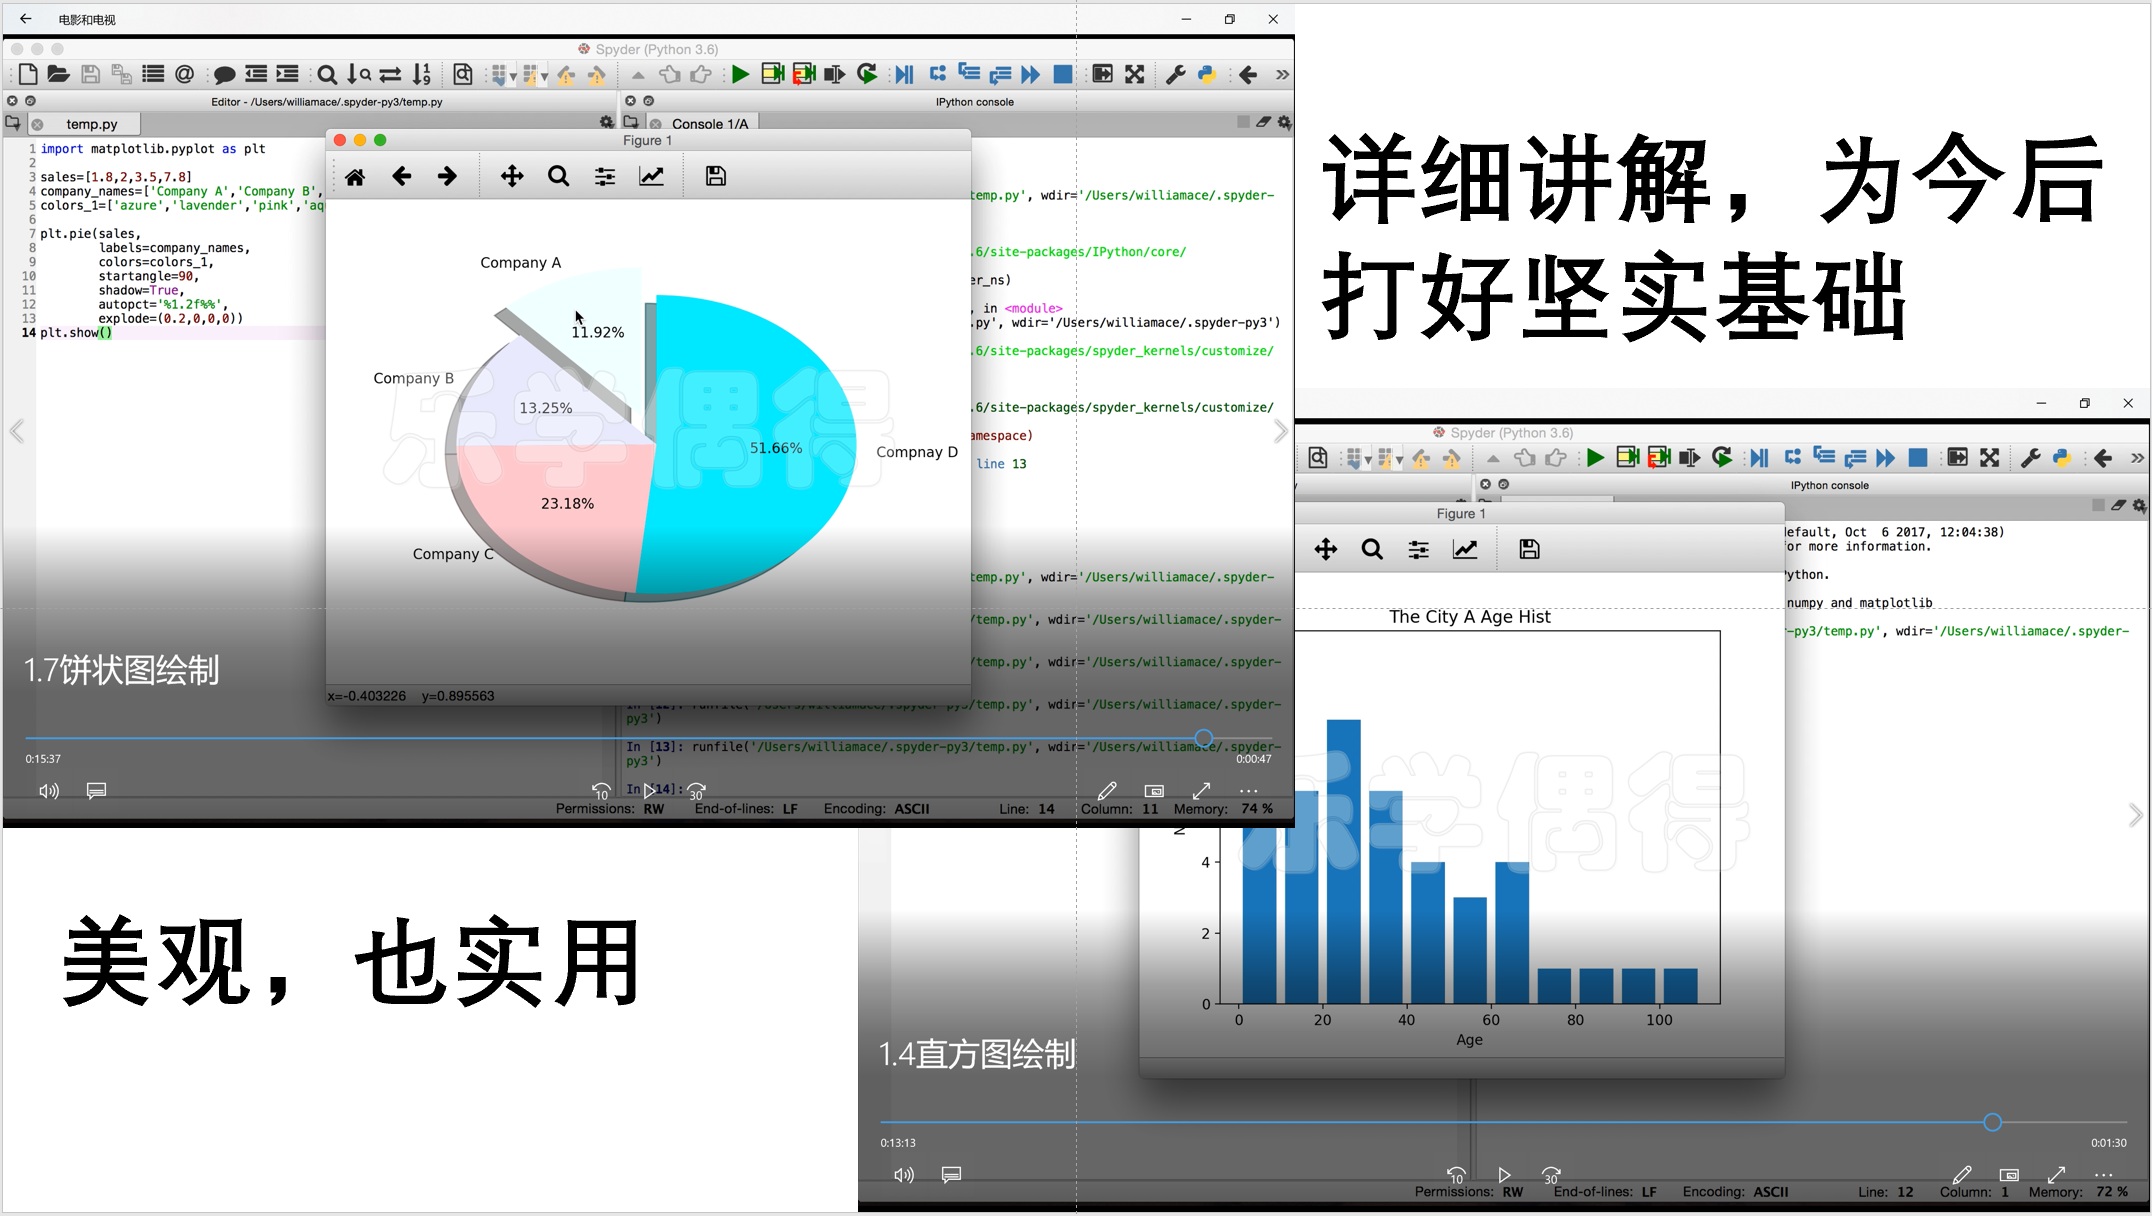Image resolution: width=2152 pixels, height=1216 pixels.
Task: Click the pie chart video progress slider handle
Action: (1204, 739)
